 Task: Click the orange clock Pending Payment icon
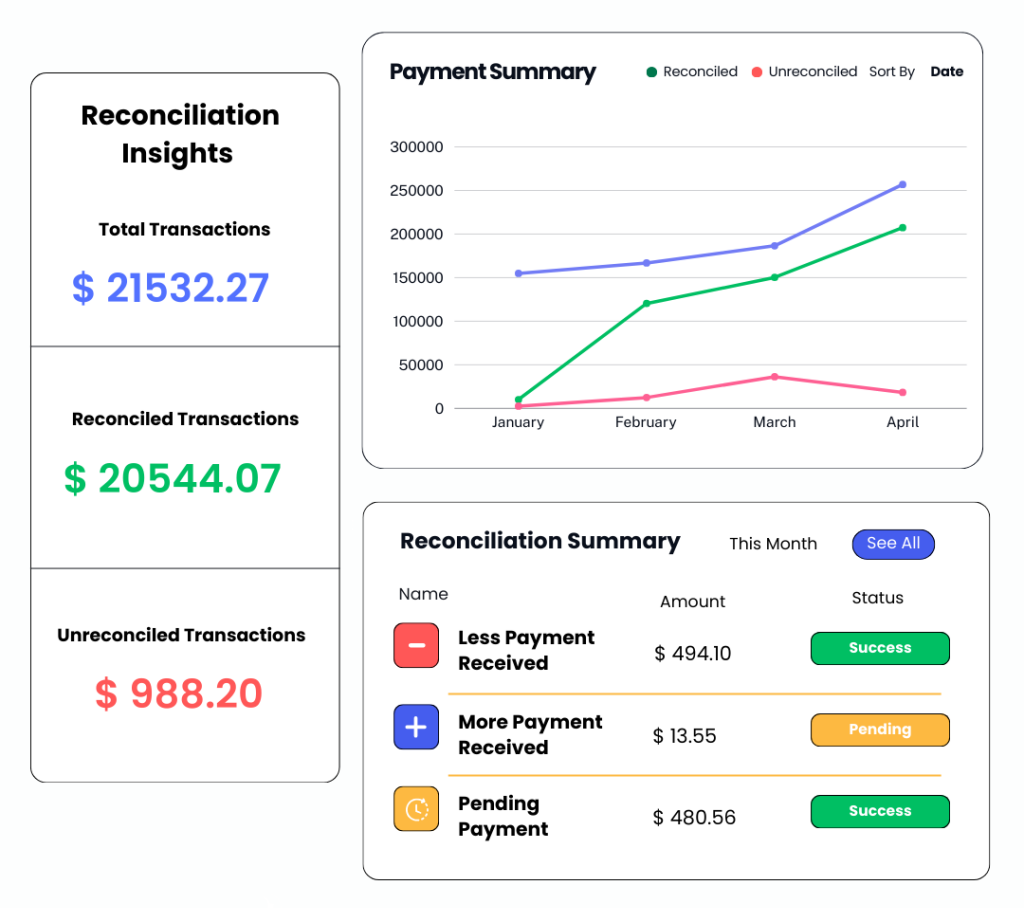click(x=416, y=809)
